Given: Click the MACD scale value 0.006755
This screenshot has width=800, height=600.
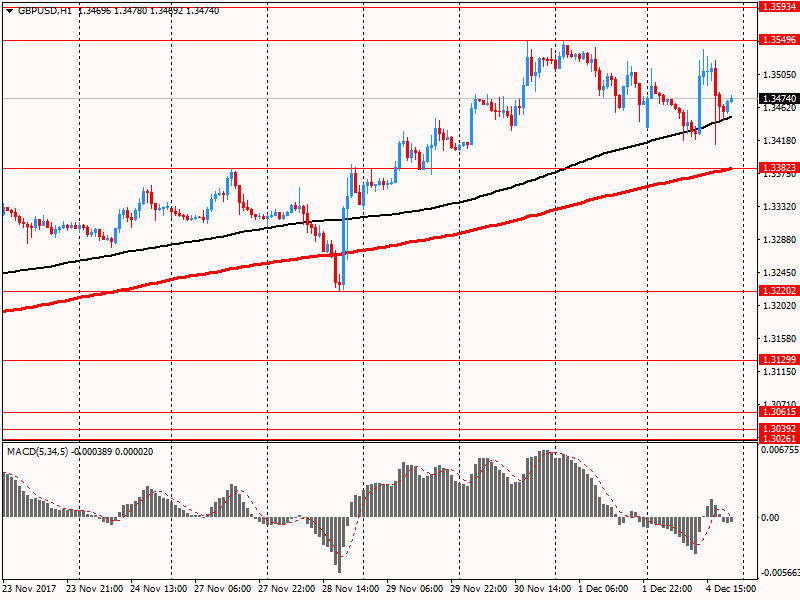Looking at the screenshot, I should [x=780, y=450].
